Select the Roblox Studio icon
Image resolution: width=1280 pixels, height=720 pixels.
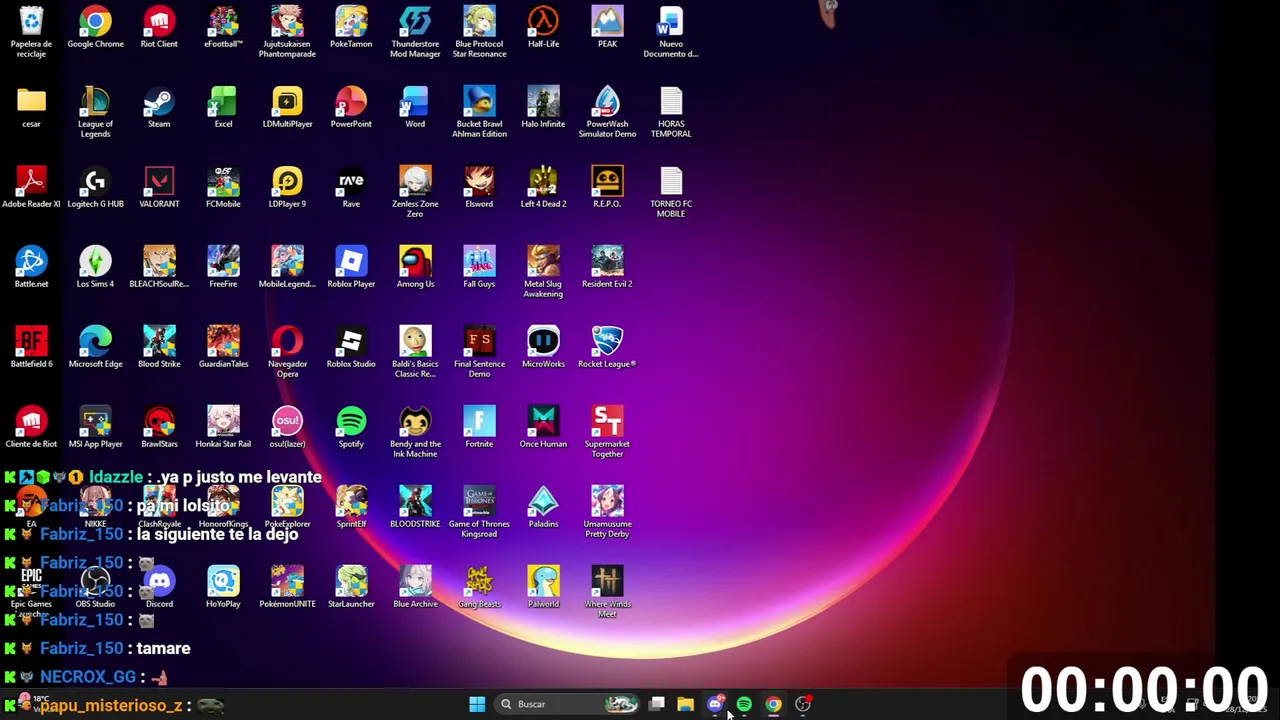click(351, 348)
